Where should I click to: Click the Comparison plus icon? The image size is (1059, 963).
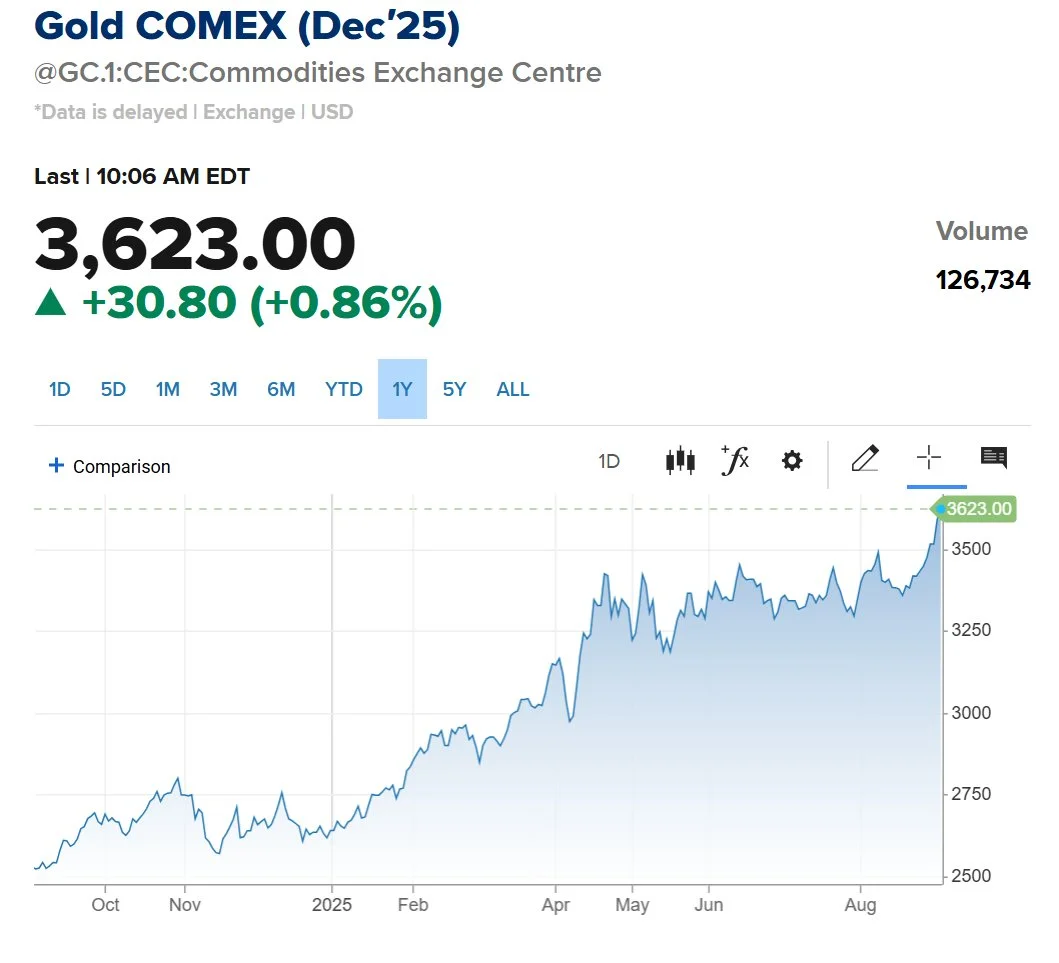tap(55, 465)
